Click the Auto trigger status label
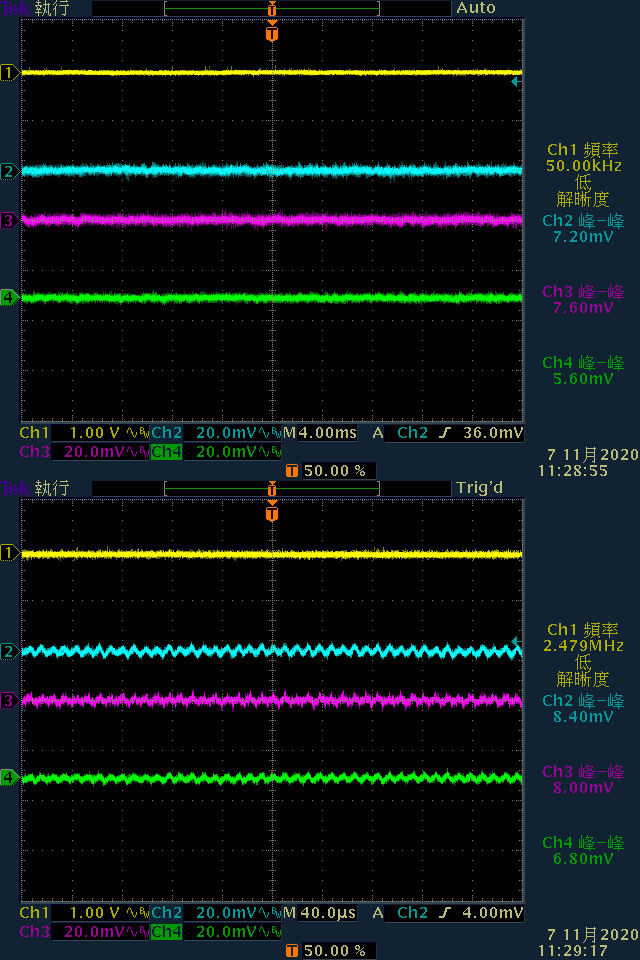The width and height of the screenshot is (640, 960). coord(476,8)
